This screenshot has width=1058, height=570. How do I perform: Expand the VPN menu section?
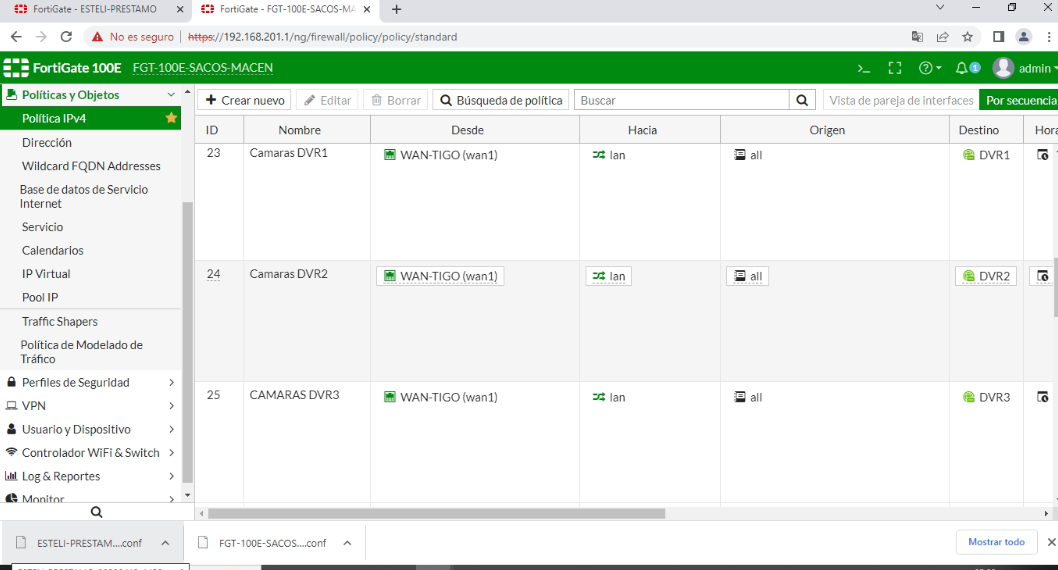[x=90, y=406]
